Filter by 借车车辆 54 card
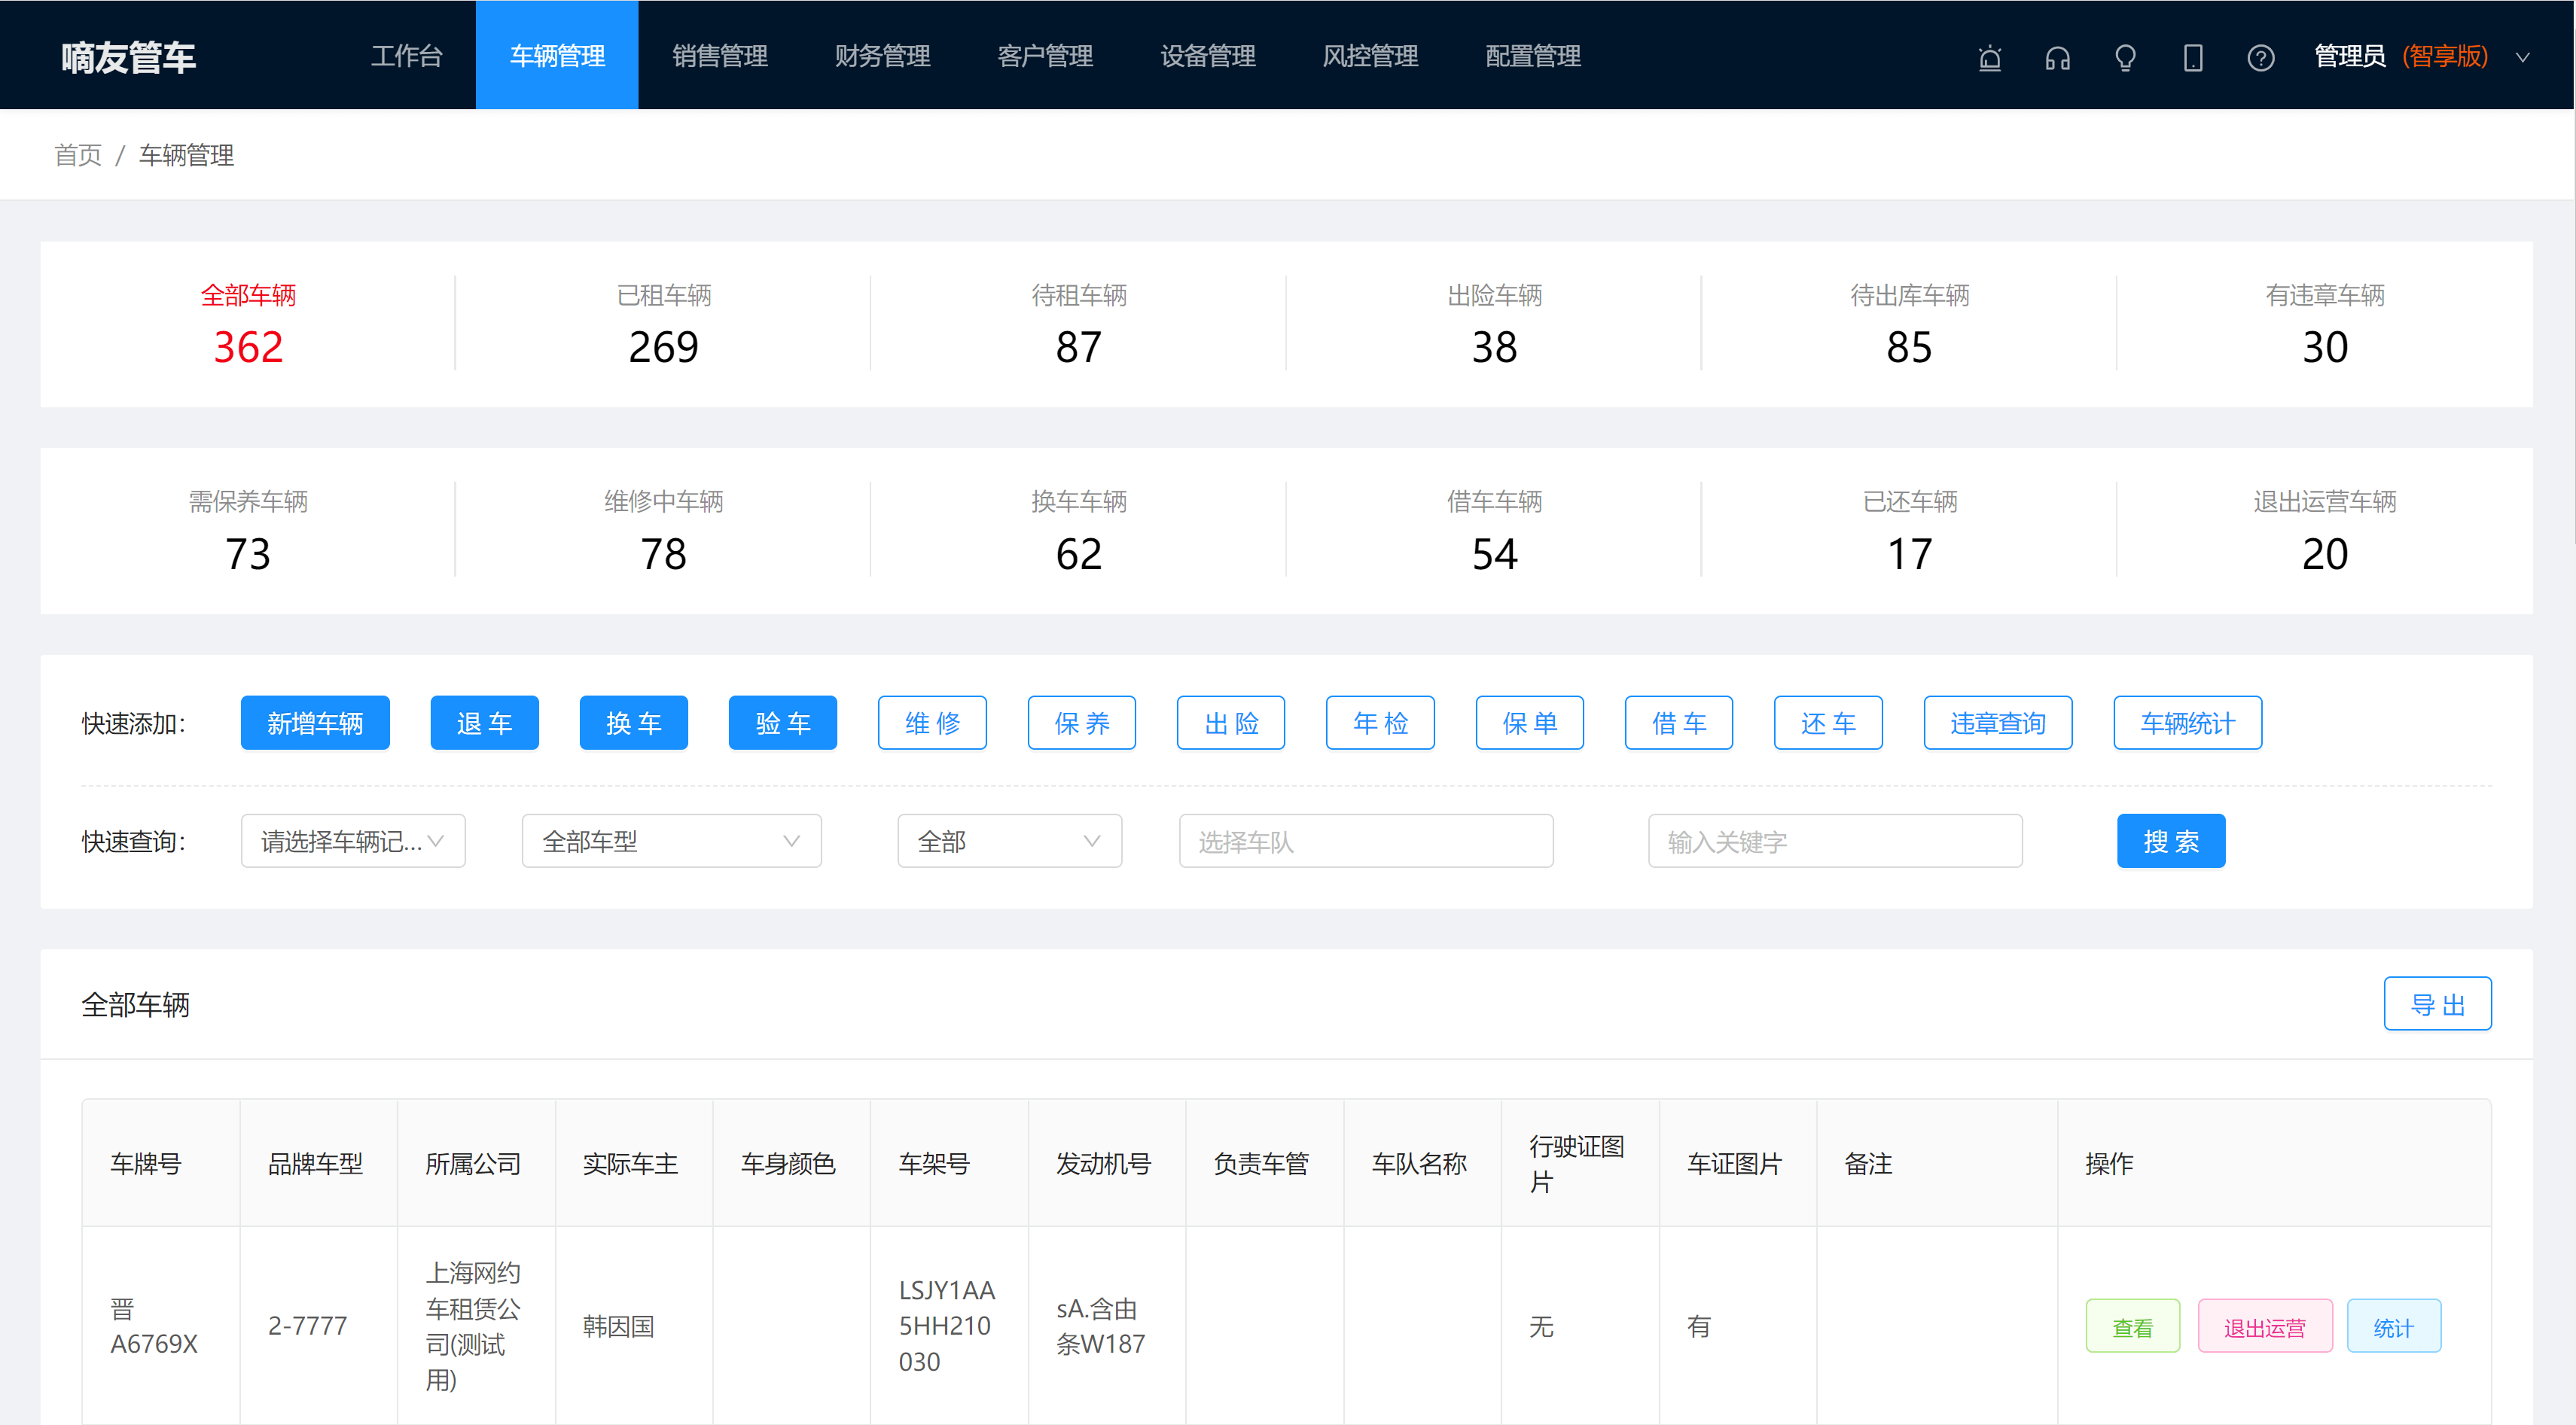 click(1495, 530)
